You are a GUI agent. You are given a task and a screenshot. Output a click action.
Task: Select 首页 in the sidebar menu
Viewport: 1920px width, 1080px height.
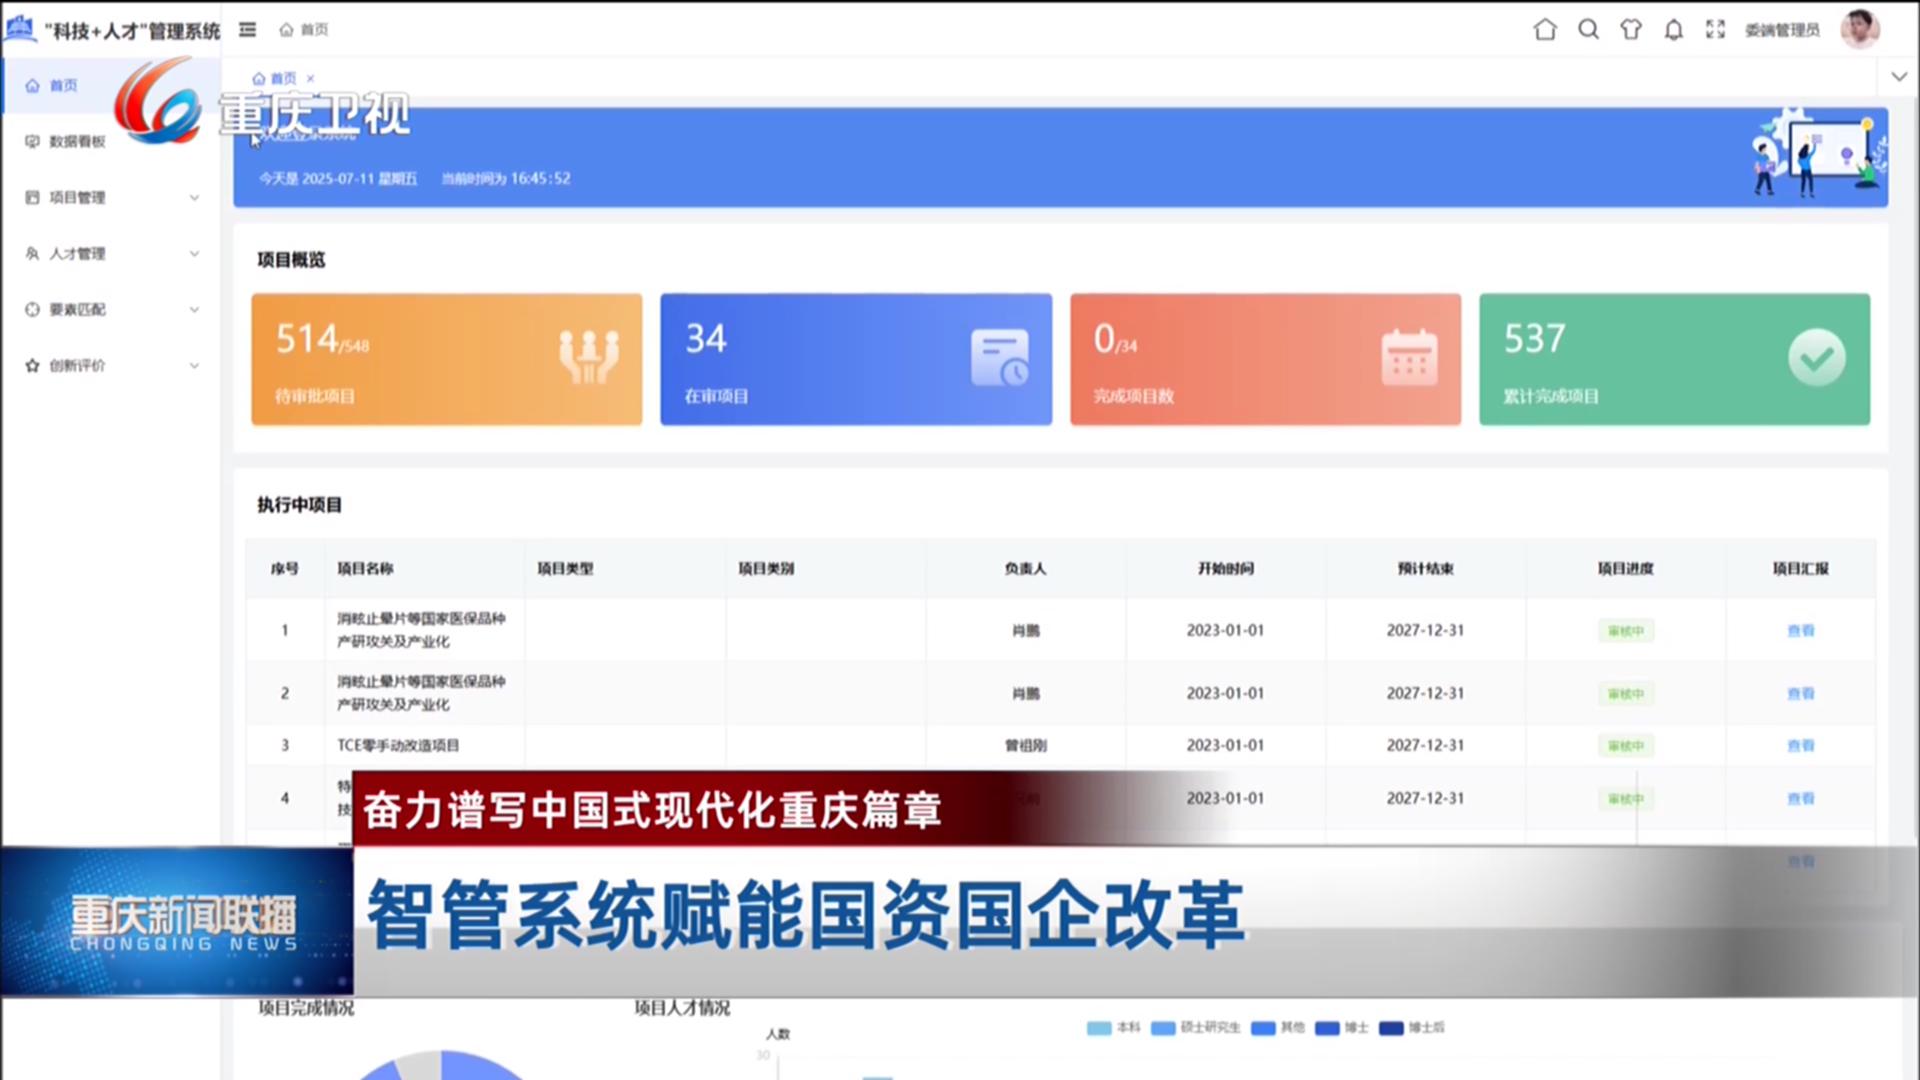pyautogui.click(x=63, y=85)
